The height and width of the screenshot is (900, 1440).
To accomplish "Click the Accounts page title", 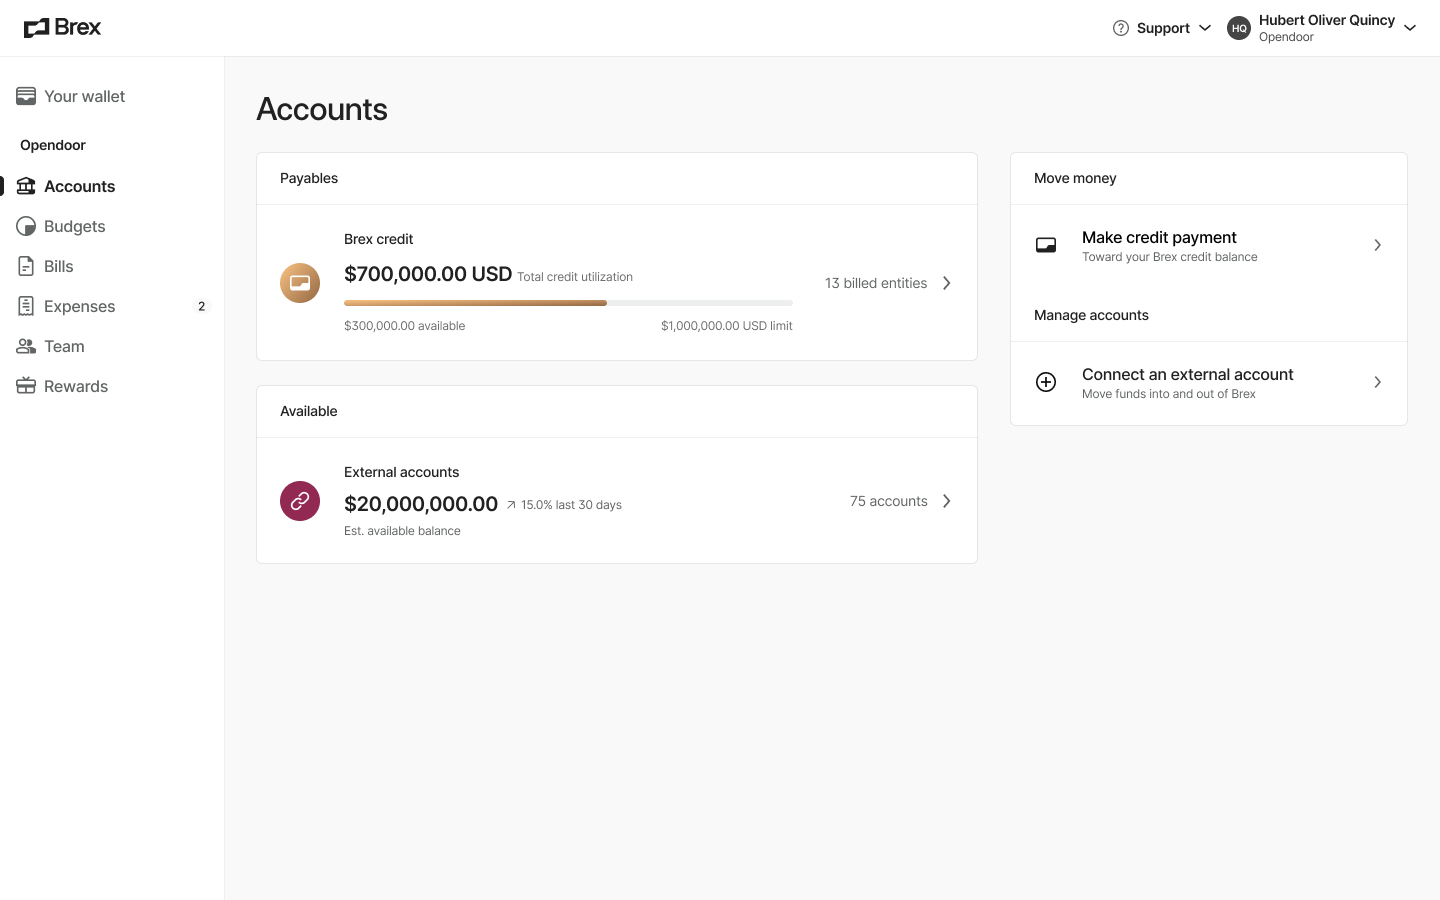I will 322,109.
